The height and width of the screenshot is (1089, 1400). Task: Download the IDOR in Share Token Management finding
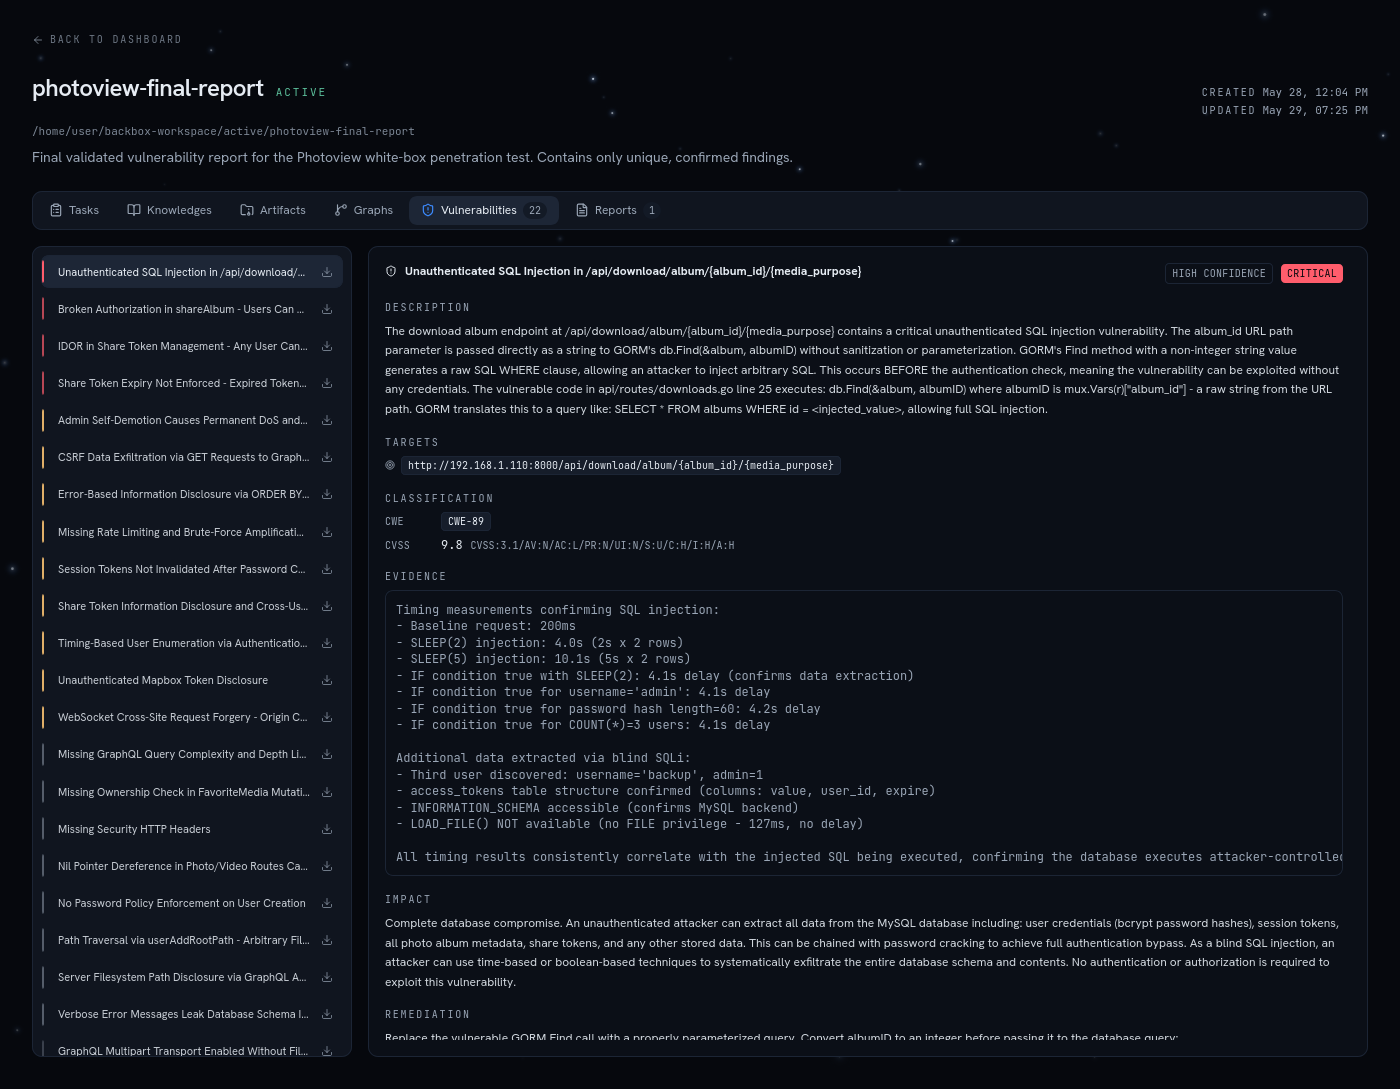click(327, 346)
